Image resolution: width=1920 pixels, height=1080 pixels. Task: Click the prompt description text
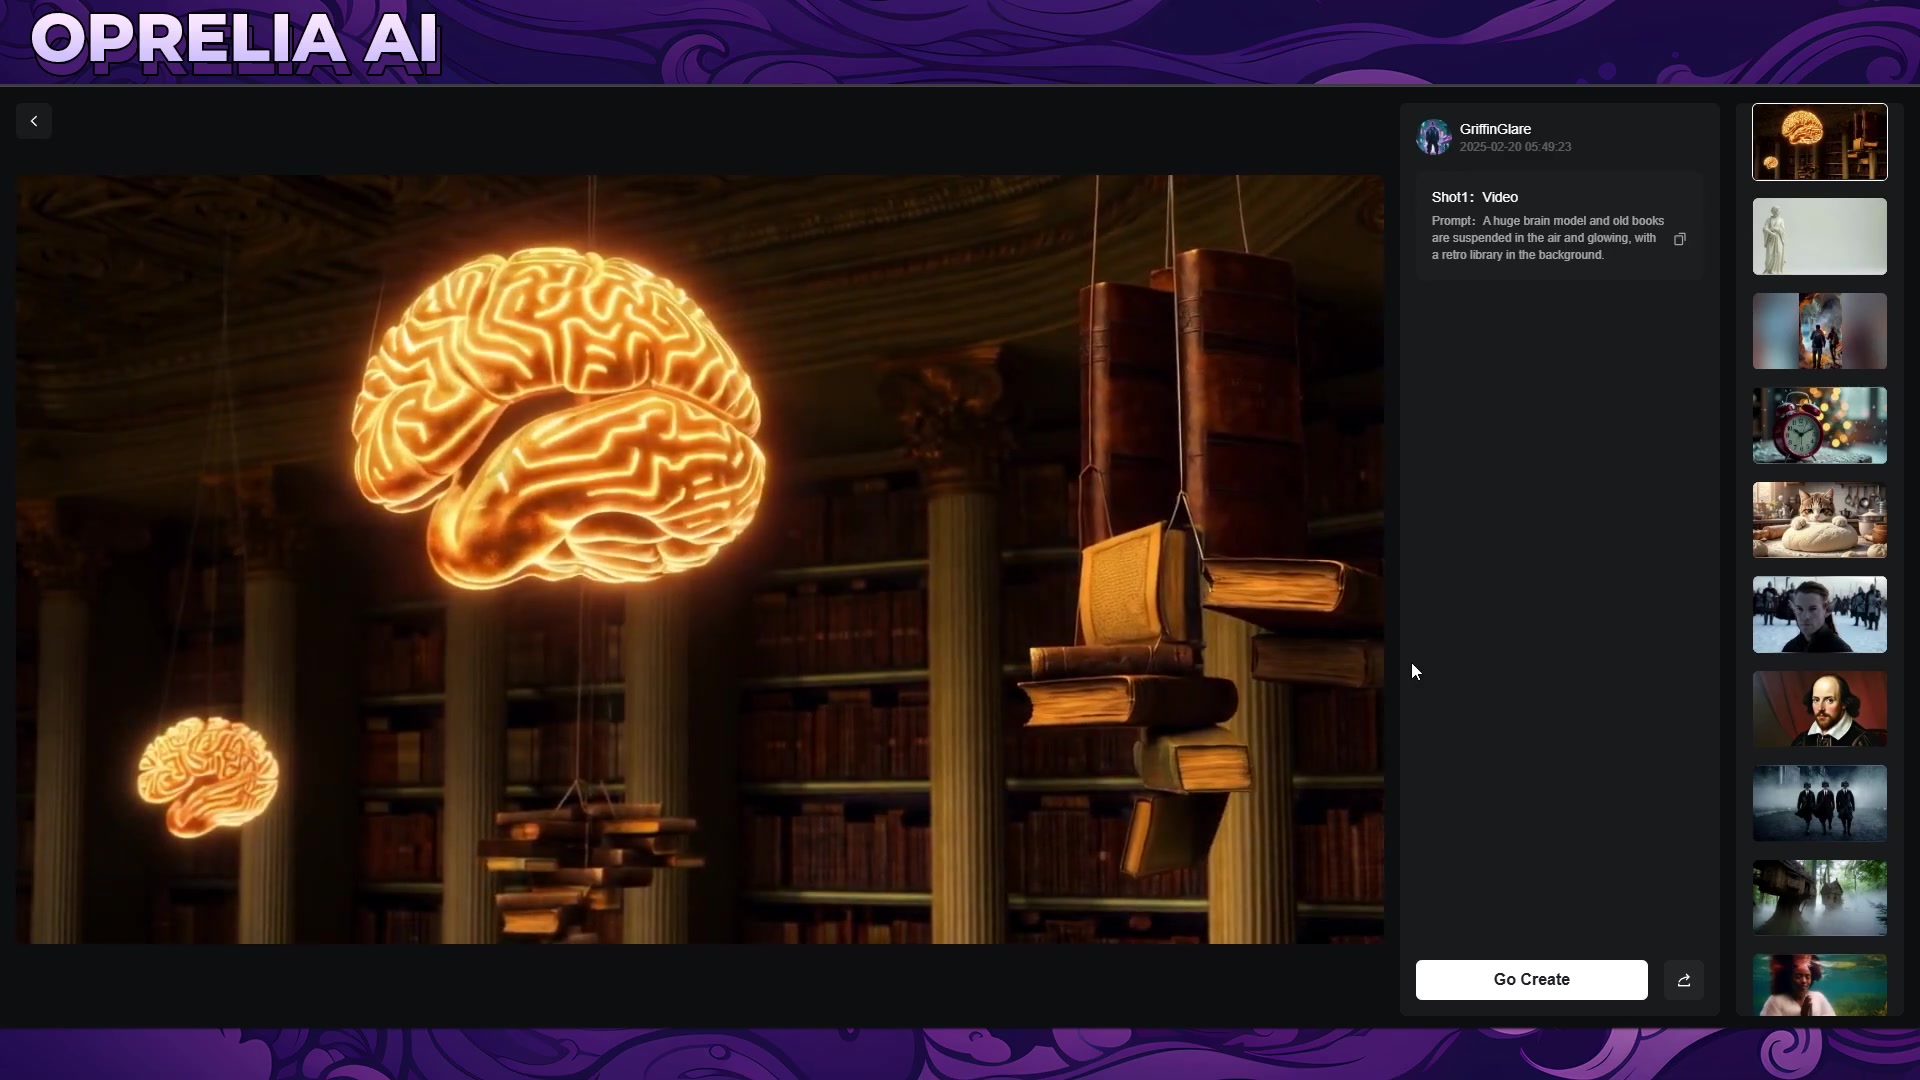point(1548,238)
